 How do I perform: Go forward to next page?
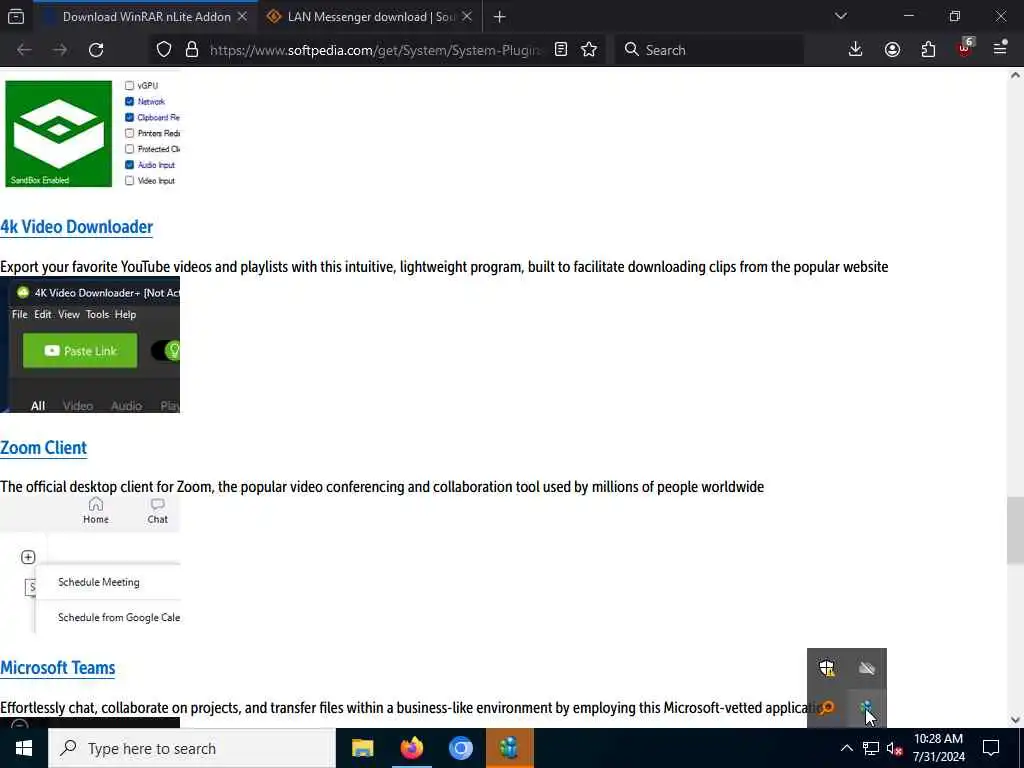pos(60,50)
